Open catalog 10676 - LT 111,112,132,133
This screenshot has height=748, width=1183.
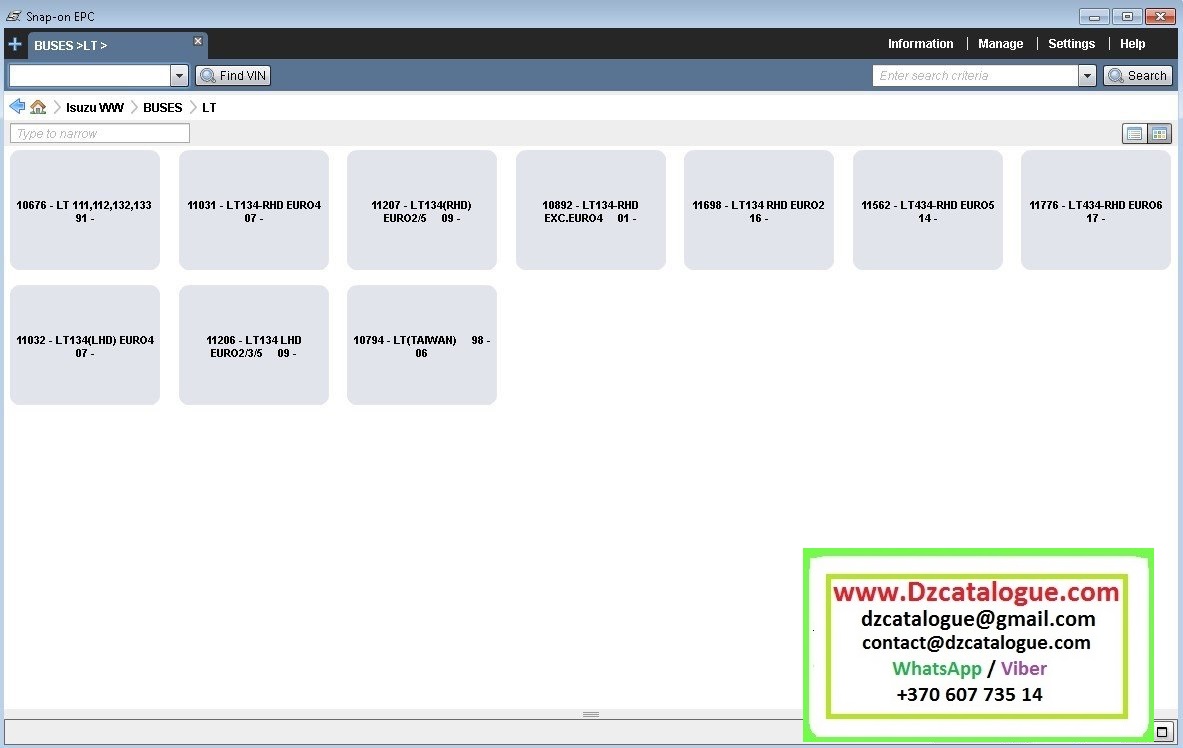click(84, 210)
